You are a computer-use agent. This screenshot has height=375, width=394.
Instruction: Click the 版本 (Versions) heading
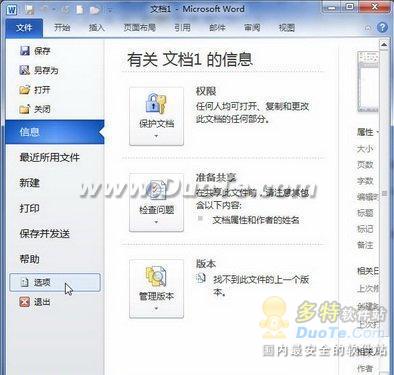click(206, 264)
